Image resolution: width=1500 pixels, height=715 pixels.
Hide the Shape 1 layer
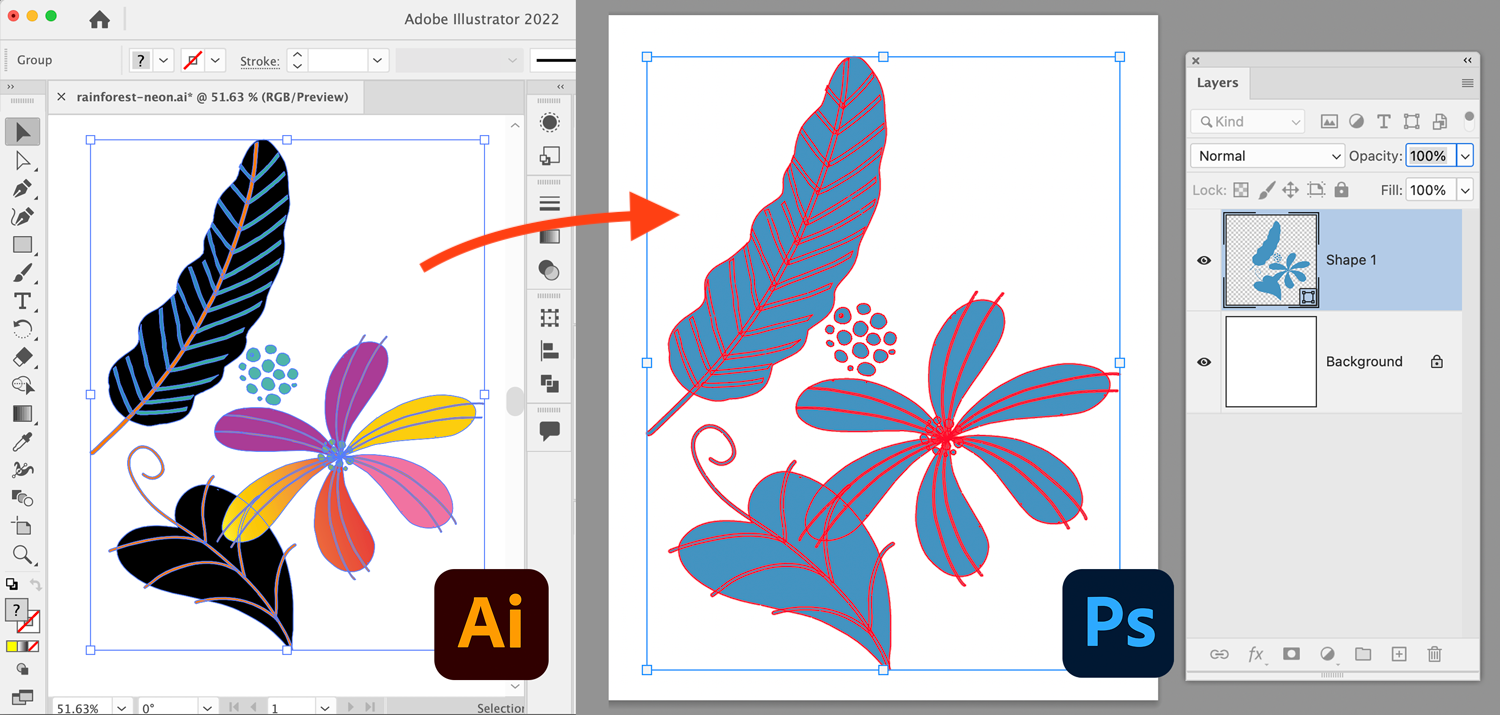pyautogui.click(x=1204, y=260)
